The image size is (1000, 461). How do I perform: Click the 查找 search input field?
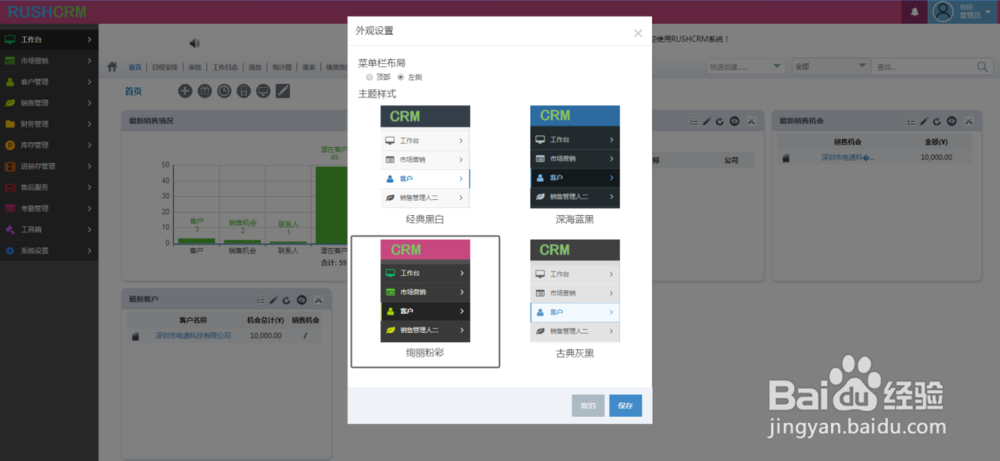(x=923, y=66)
